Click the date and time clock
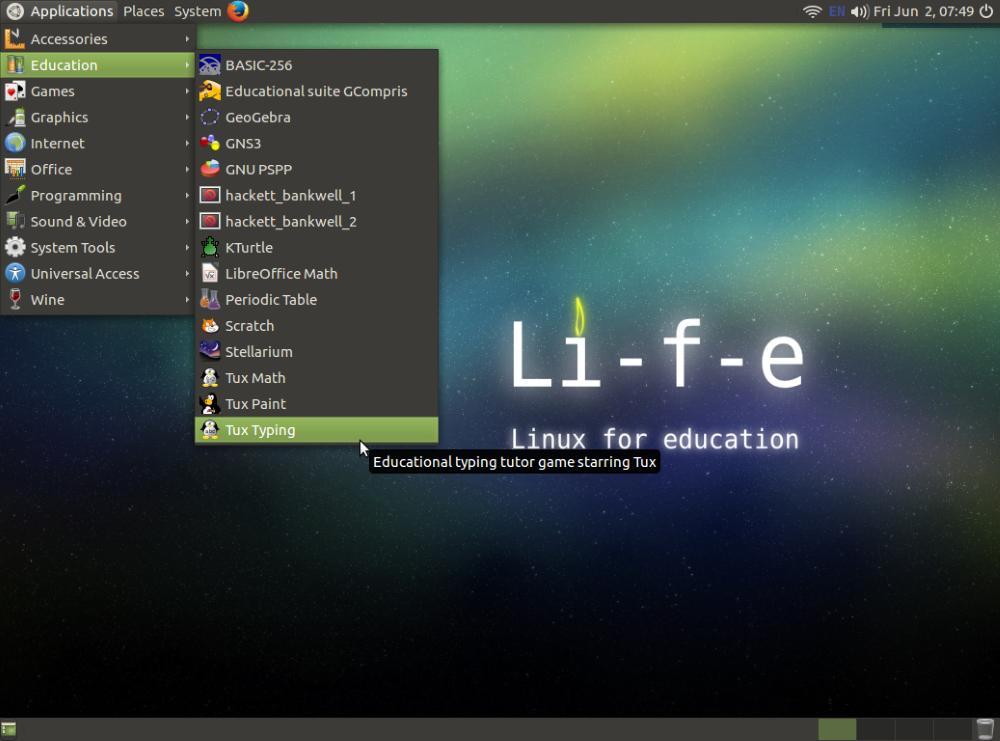 point(923,11)
